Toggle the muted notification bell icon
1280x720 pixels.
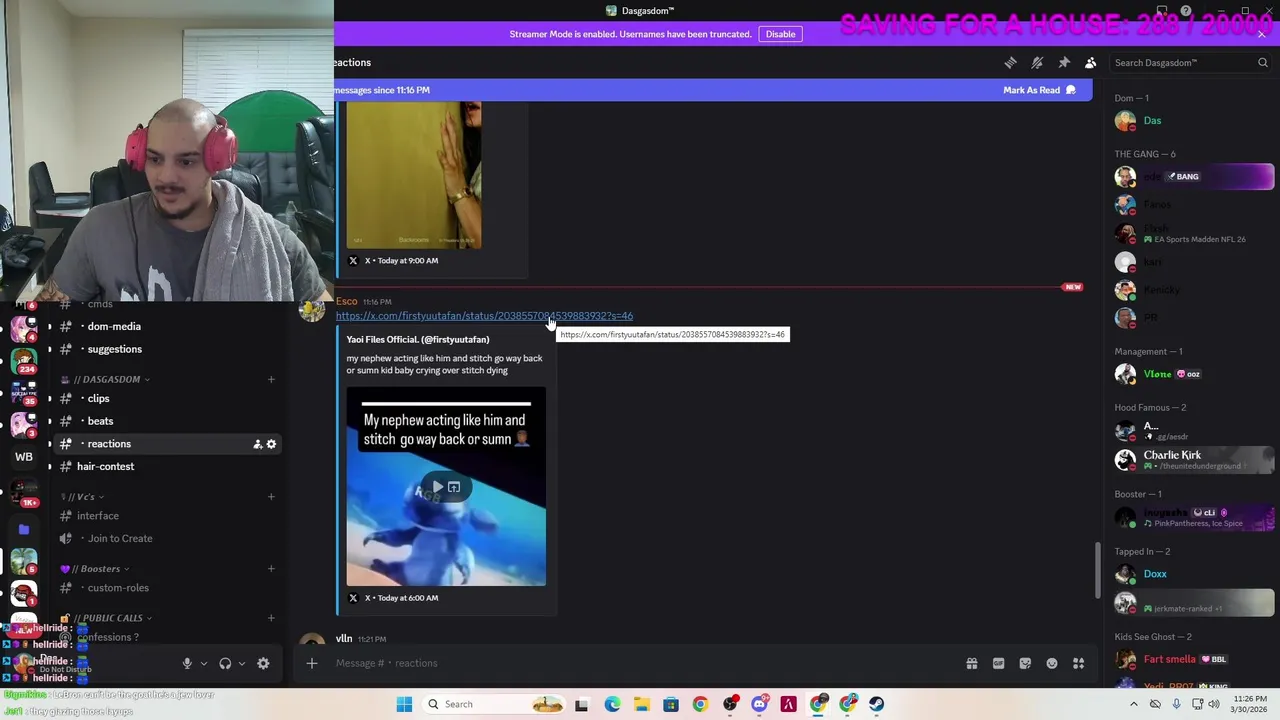point(1037,62)
